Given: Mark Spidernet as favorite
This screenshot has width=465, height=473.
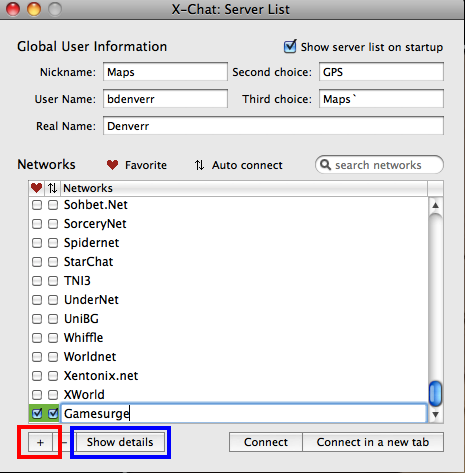Looking at the screenshot, I should click(37, 243).
